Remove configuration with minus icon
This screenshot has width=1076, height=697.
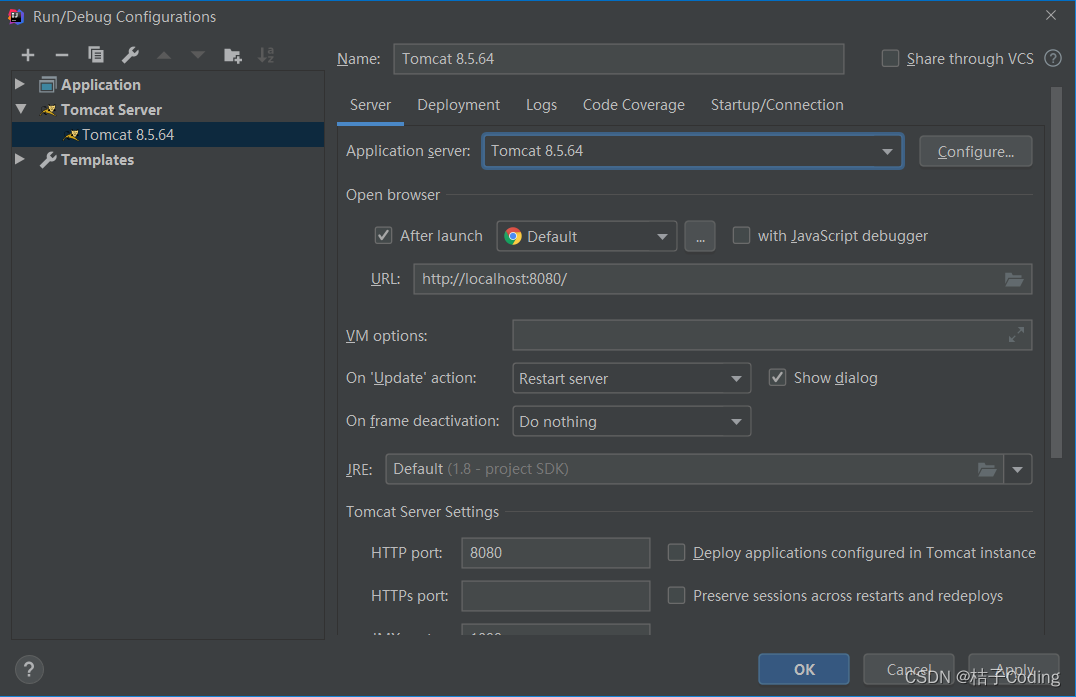62,55
